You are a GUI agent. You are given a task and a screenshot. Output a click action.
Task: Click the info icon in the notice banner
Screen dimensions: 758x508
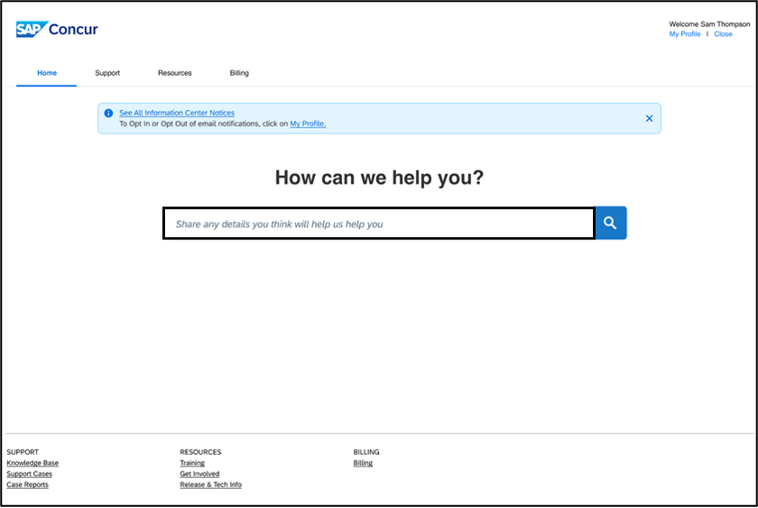point(109,113)
